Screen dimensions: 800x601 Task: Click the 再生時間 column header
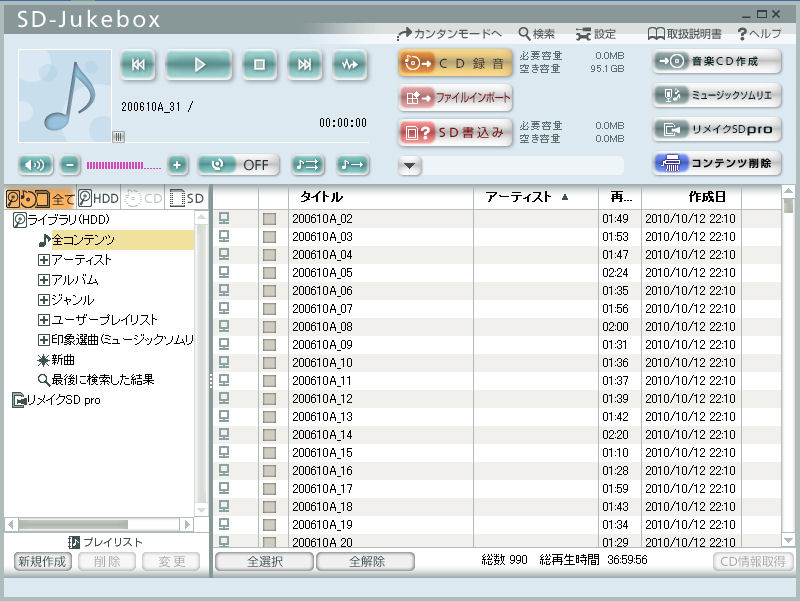point(620,197)
